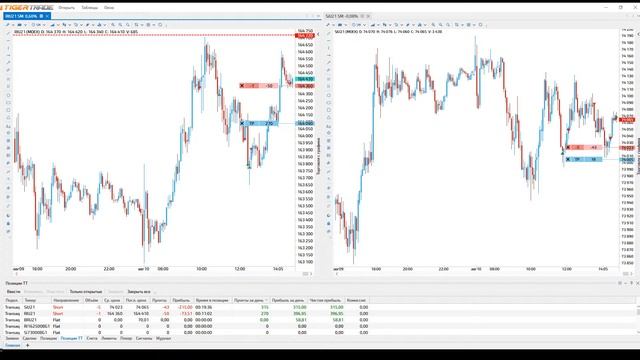Expand timeframe dropdown arrow in SiU21 toolbar

click(363, 25)
